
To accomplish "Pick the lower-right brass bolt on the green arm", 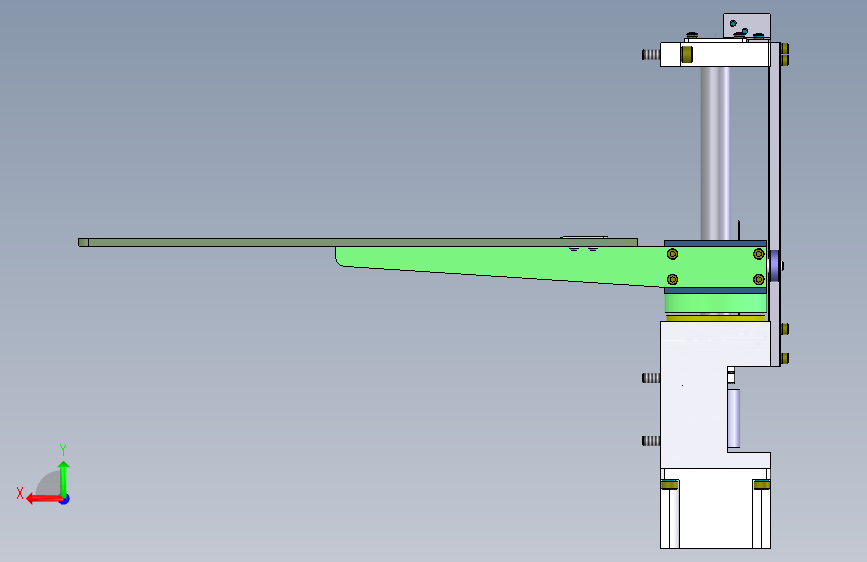I will click(x=759, y=279).
